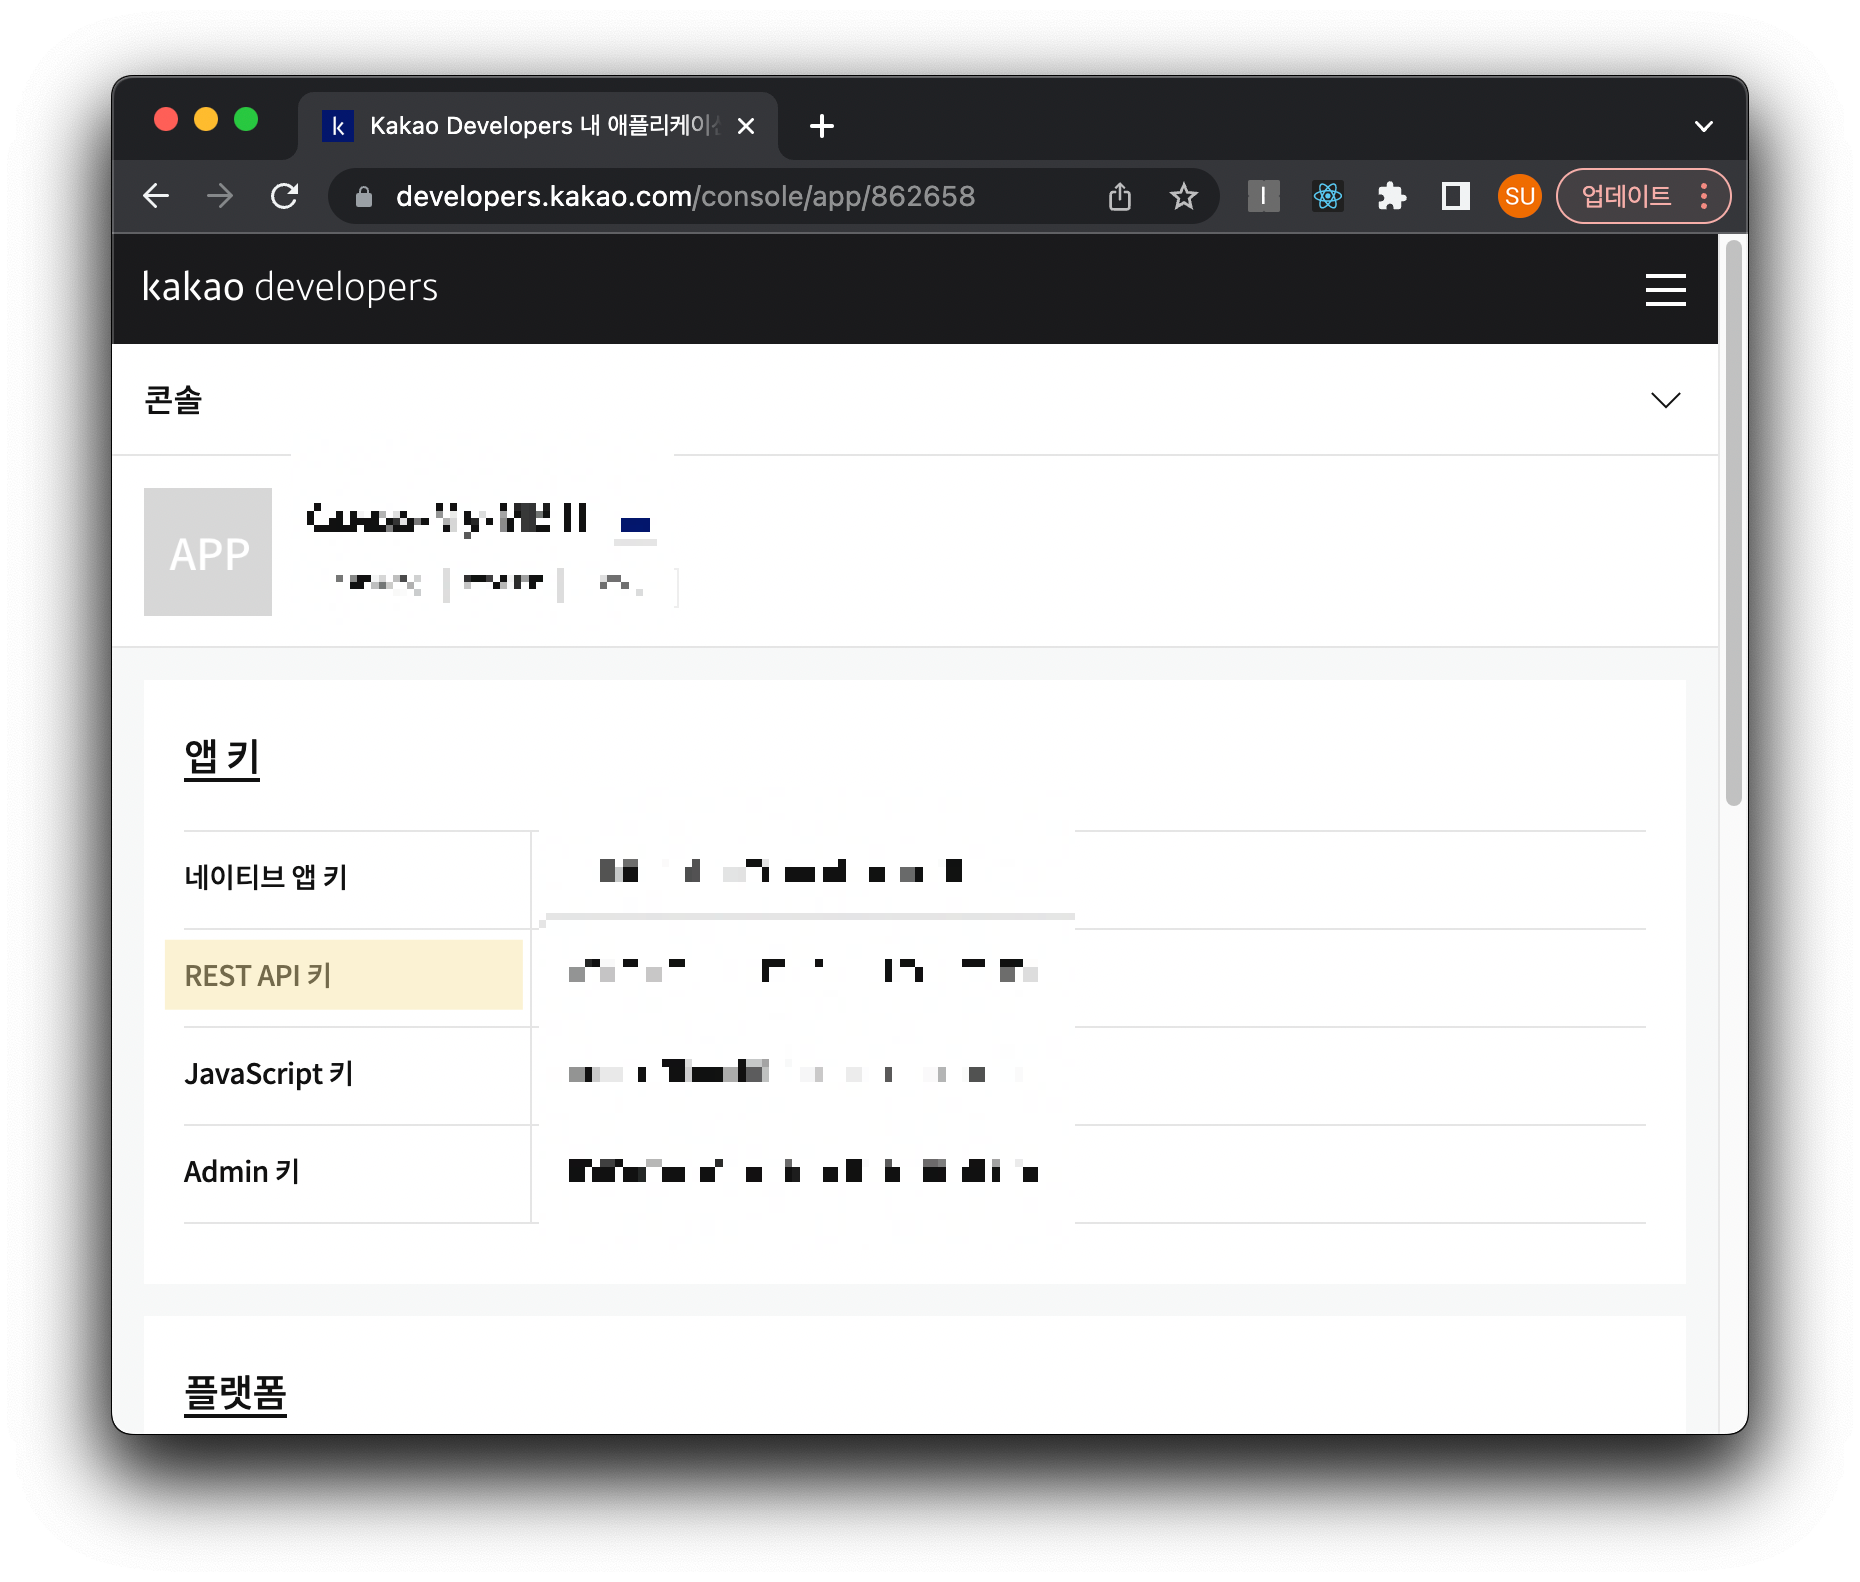Open the share page icon
1860x1582 pixels.
click(x=1120, y=196)
